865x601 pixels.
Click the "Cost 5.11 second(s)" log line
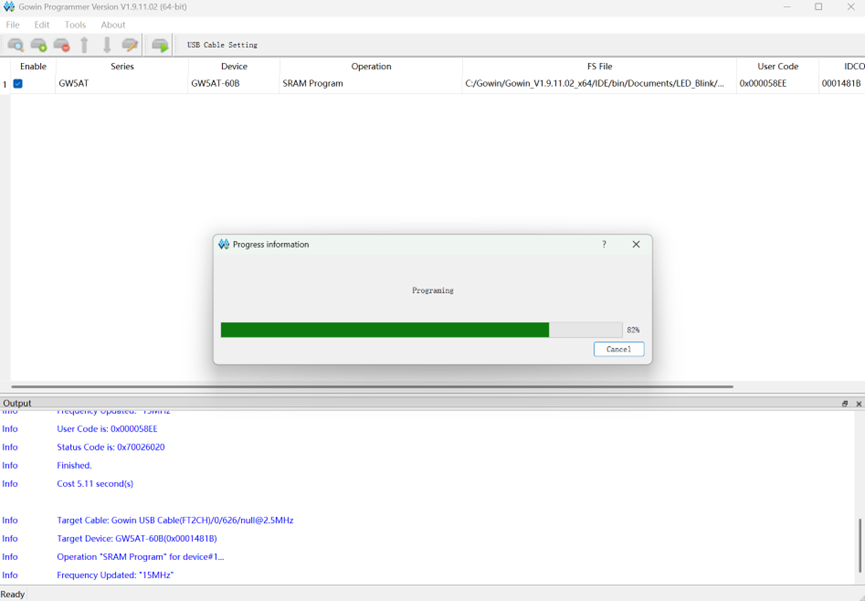coord(95,483)
